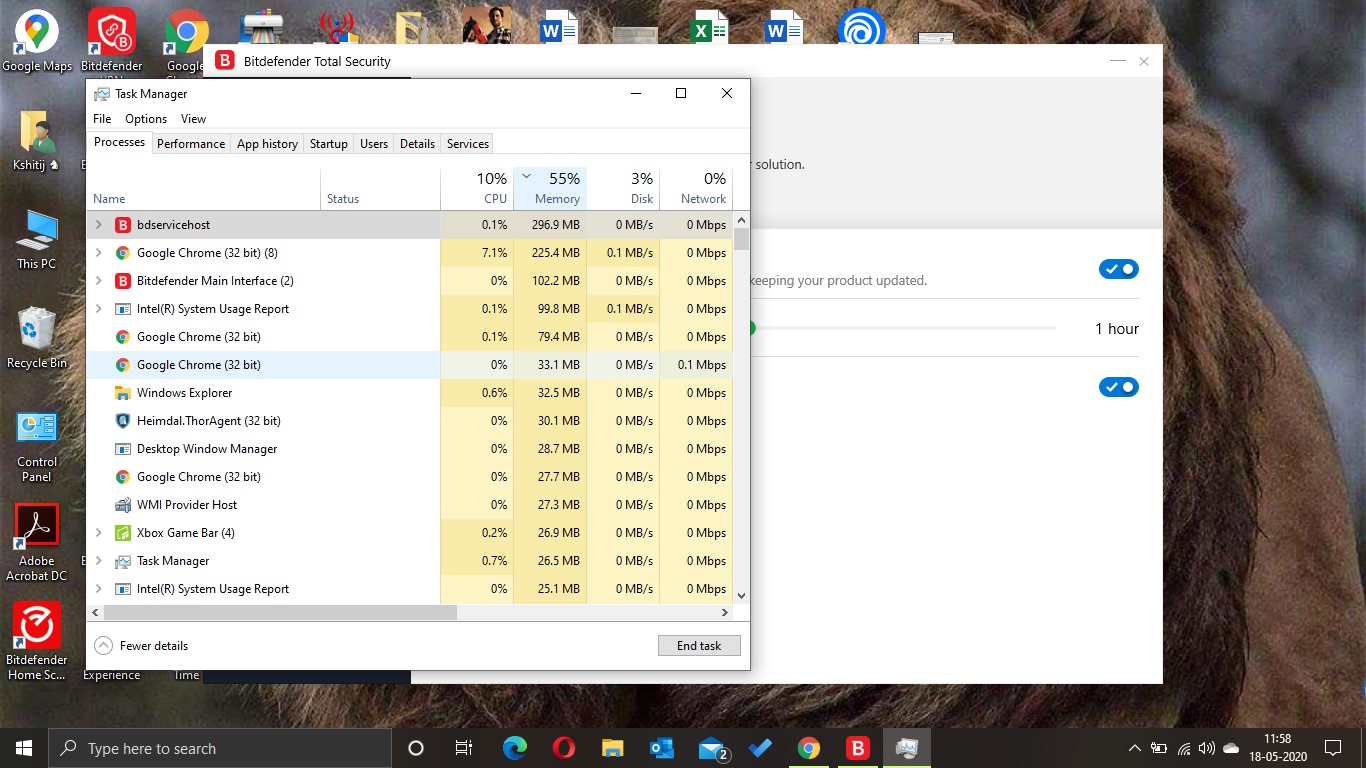Select the Kshitij user folder on the desktop

click(36, 140)
